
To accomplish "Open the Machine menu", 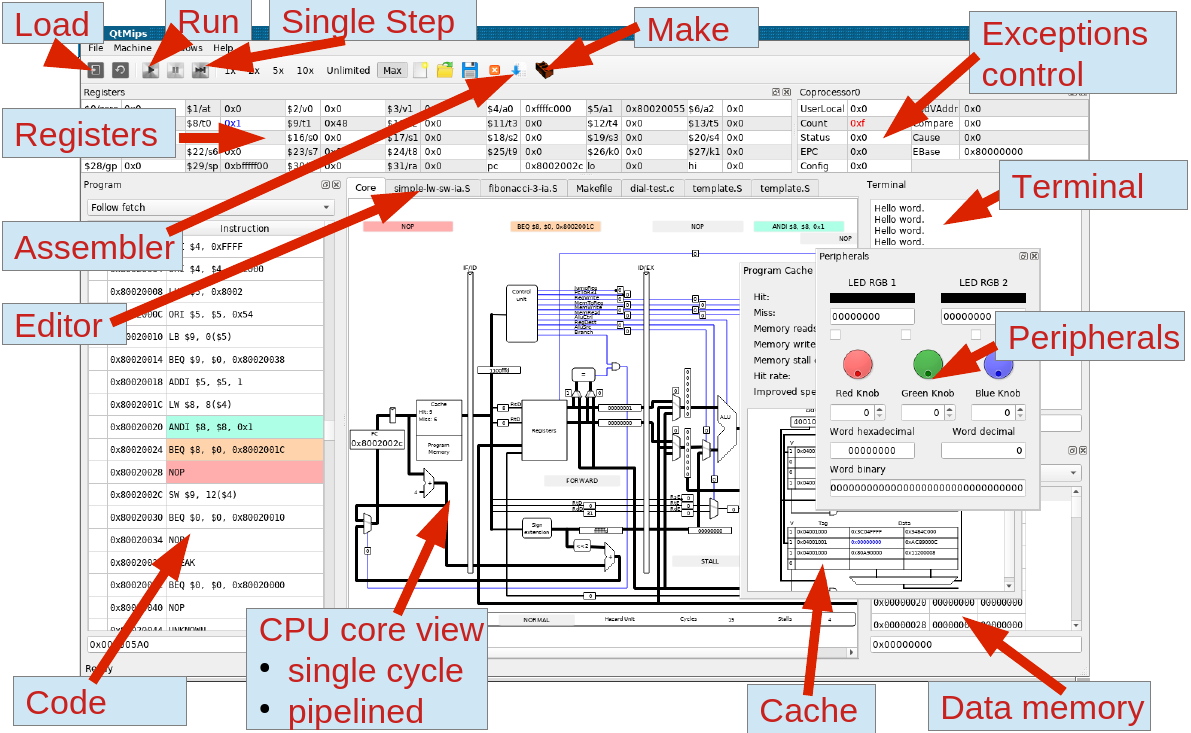I will 132,48.
